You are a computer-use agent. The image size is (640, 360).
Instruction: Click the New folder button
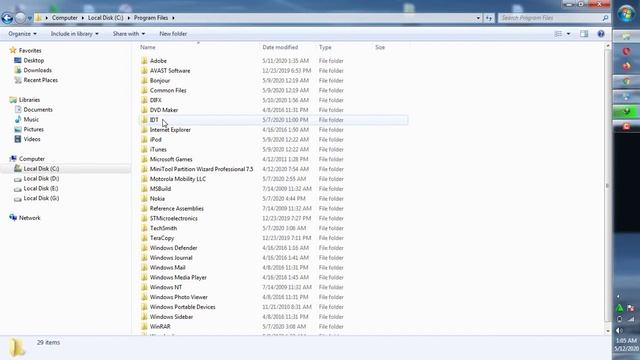173,34
